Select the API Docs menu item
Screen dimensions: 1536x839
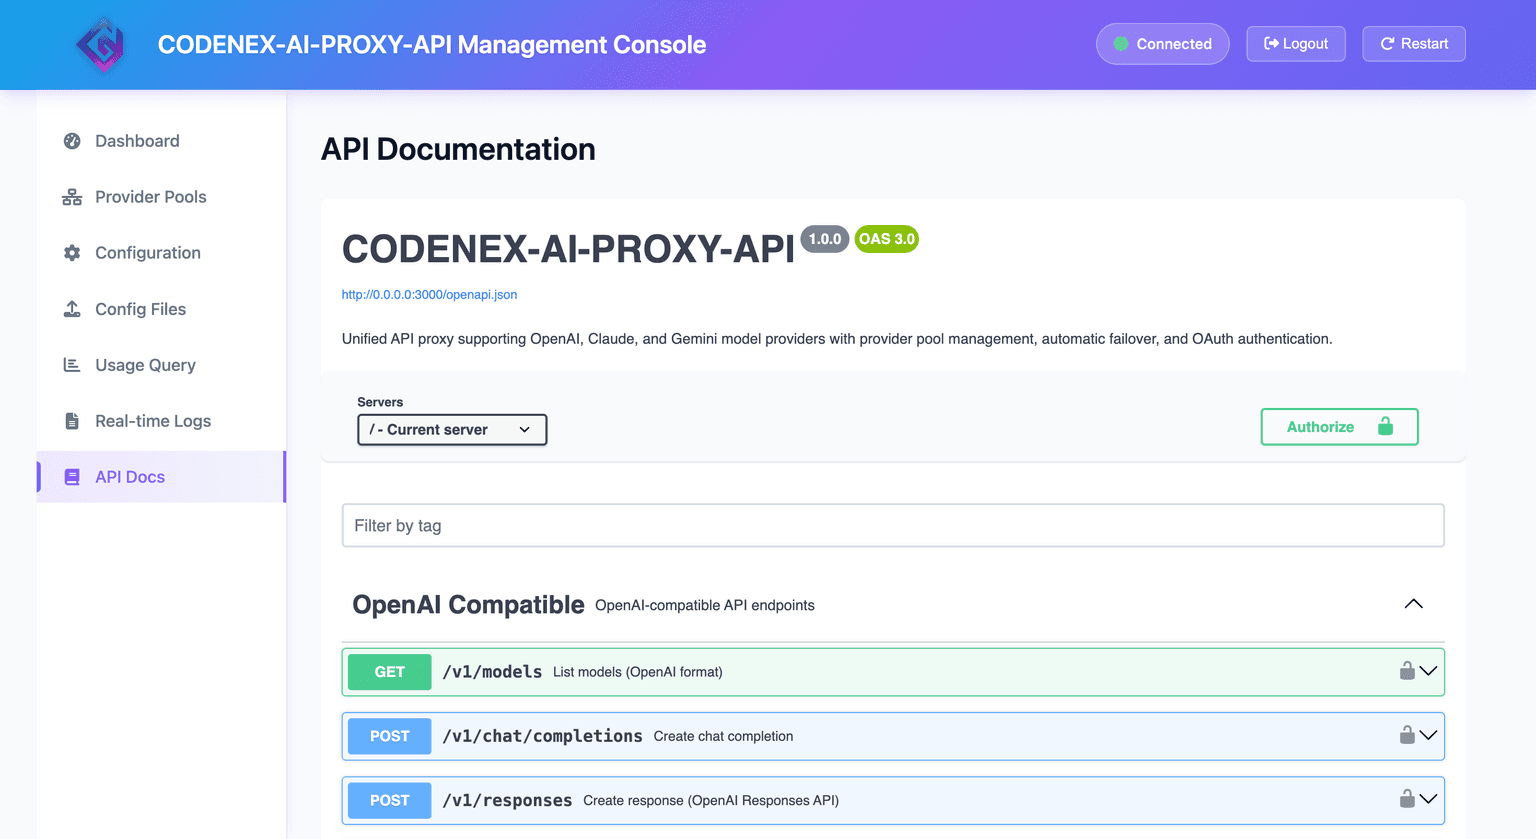161,477
